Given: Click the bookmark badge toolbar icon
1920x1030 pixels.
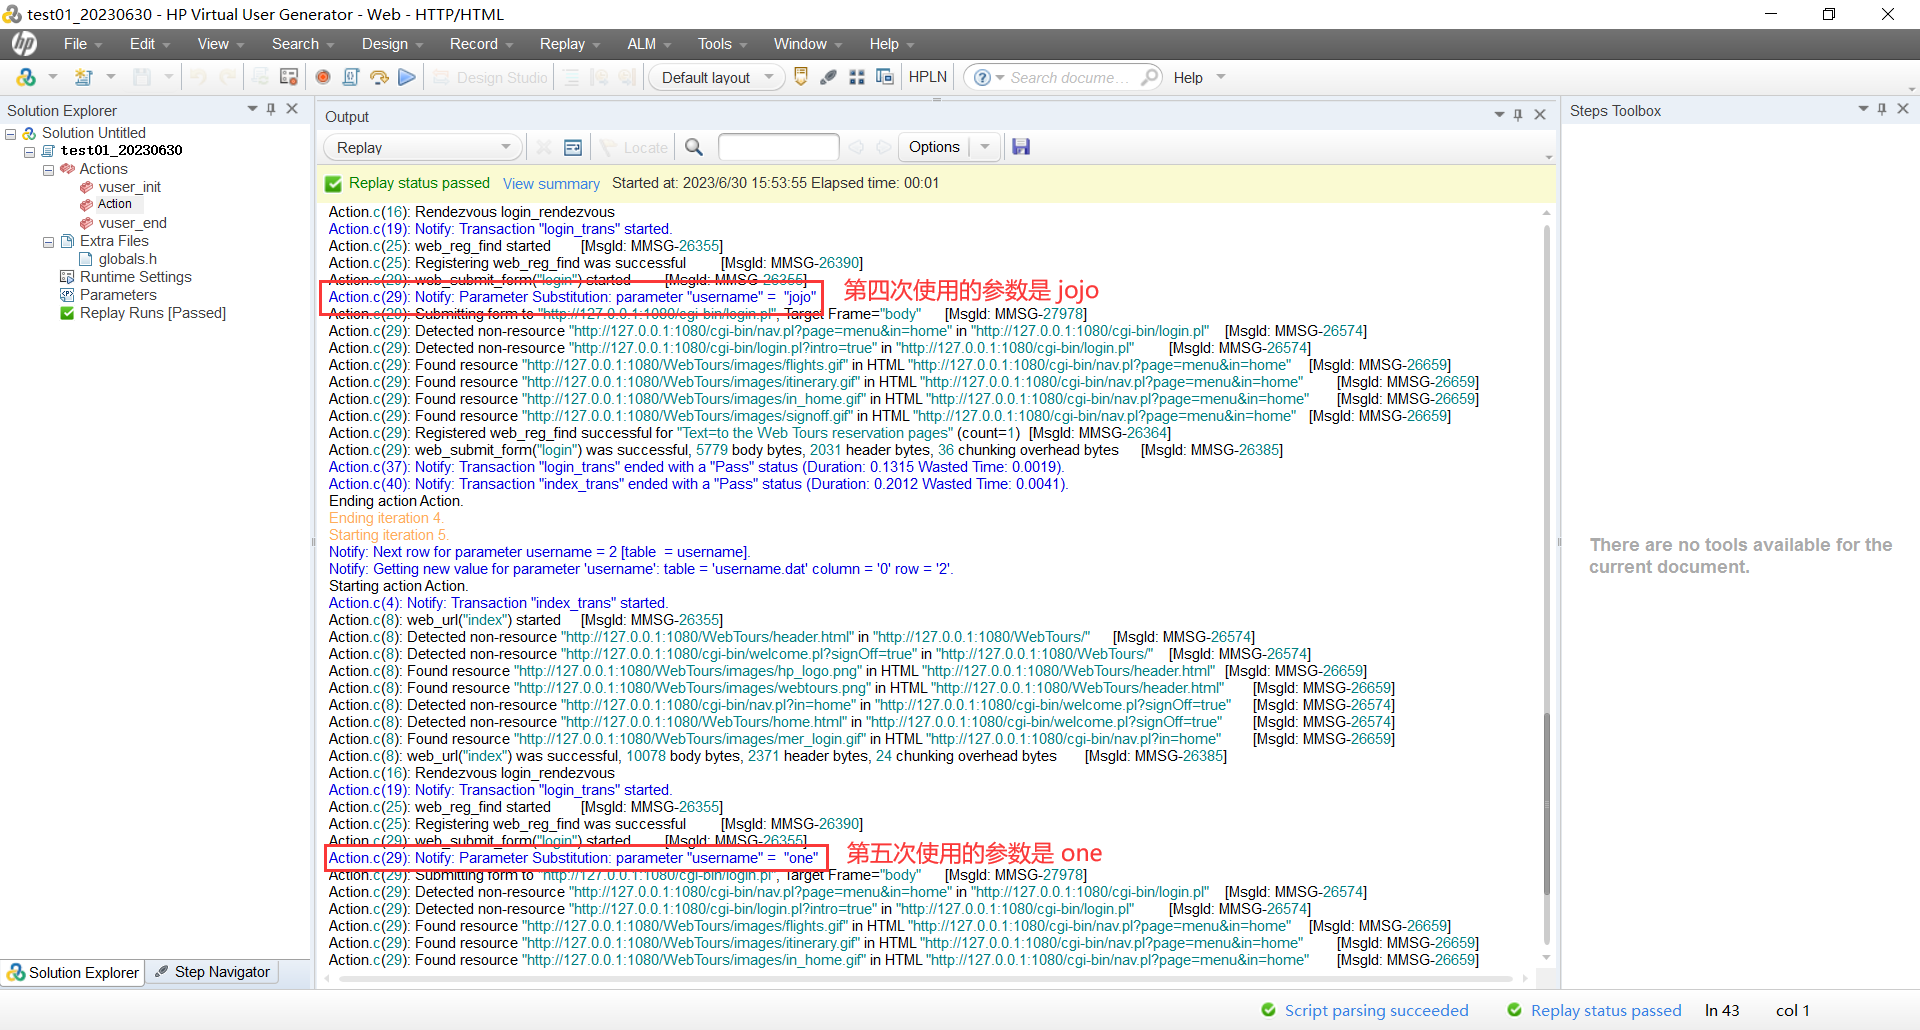Looking at the screenshot, I should (801, 77).
